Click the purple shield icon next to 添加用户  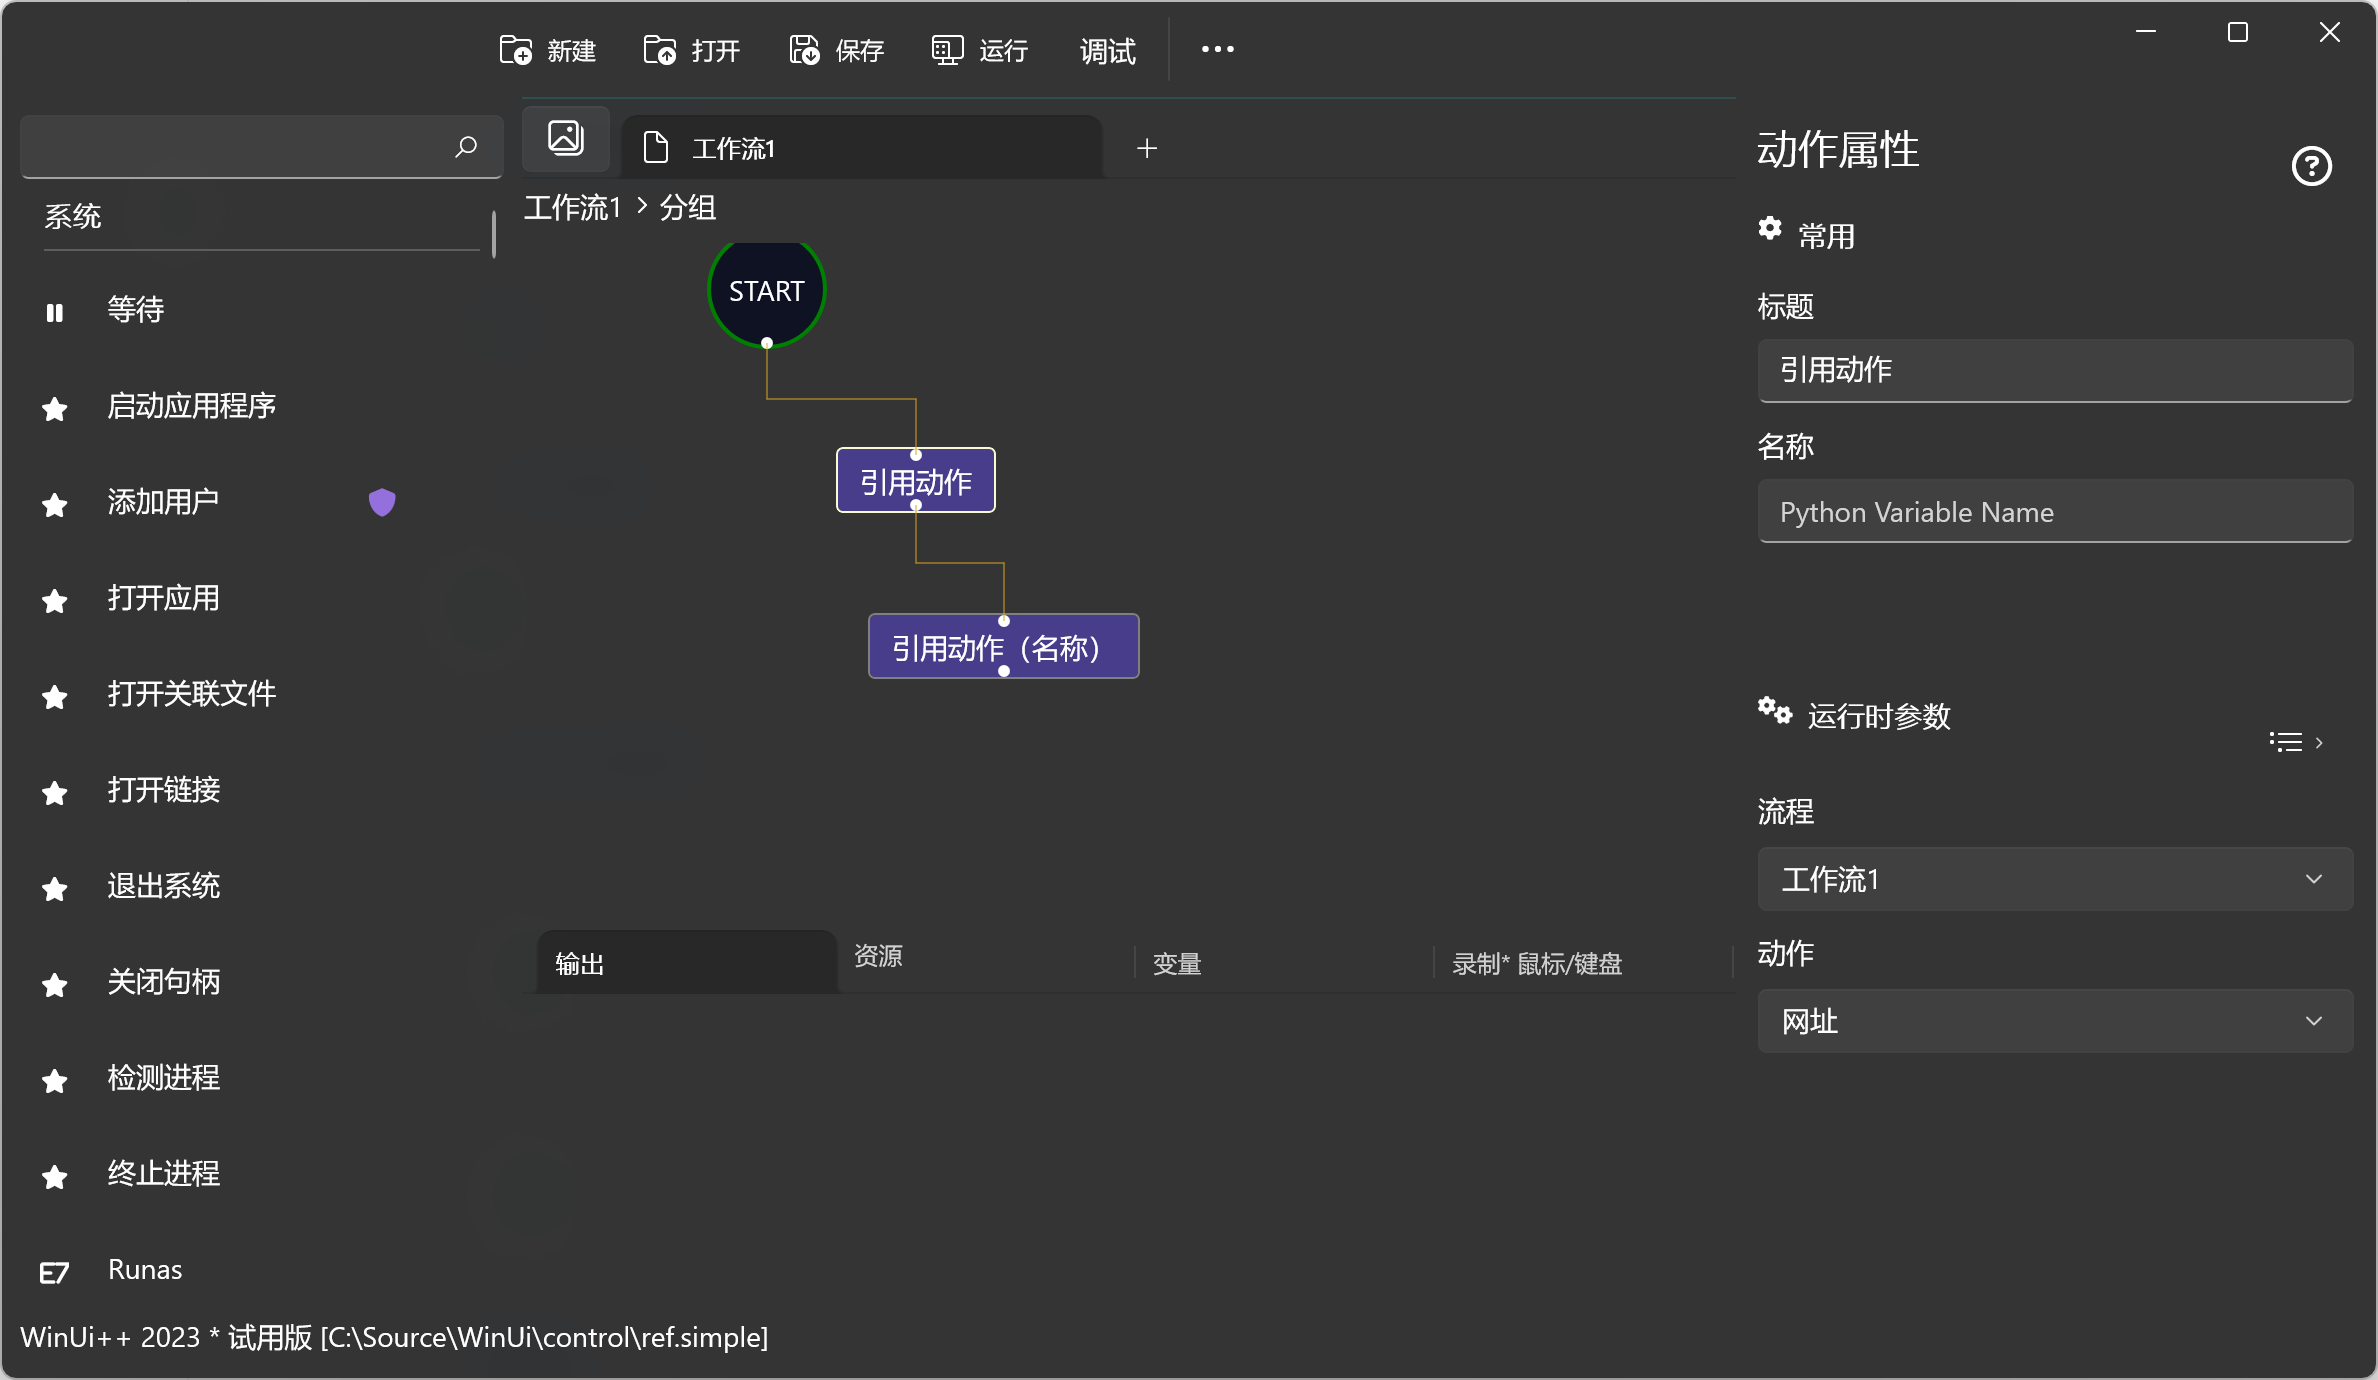pyautogui.click(x=382, y=502)
